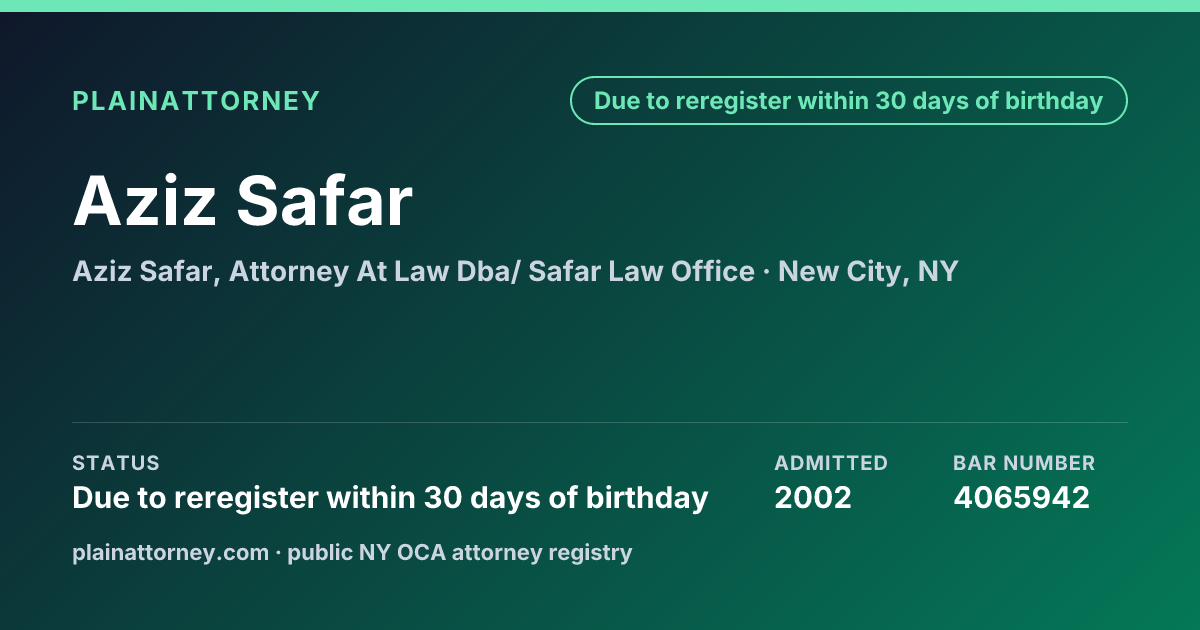1200x630 pixels.
Task: Click the reregister status pill badge at top
Action: 848,101
